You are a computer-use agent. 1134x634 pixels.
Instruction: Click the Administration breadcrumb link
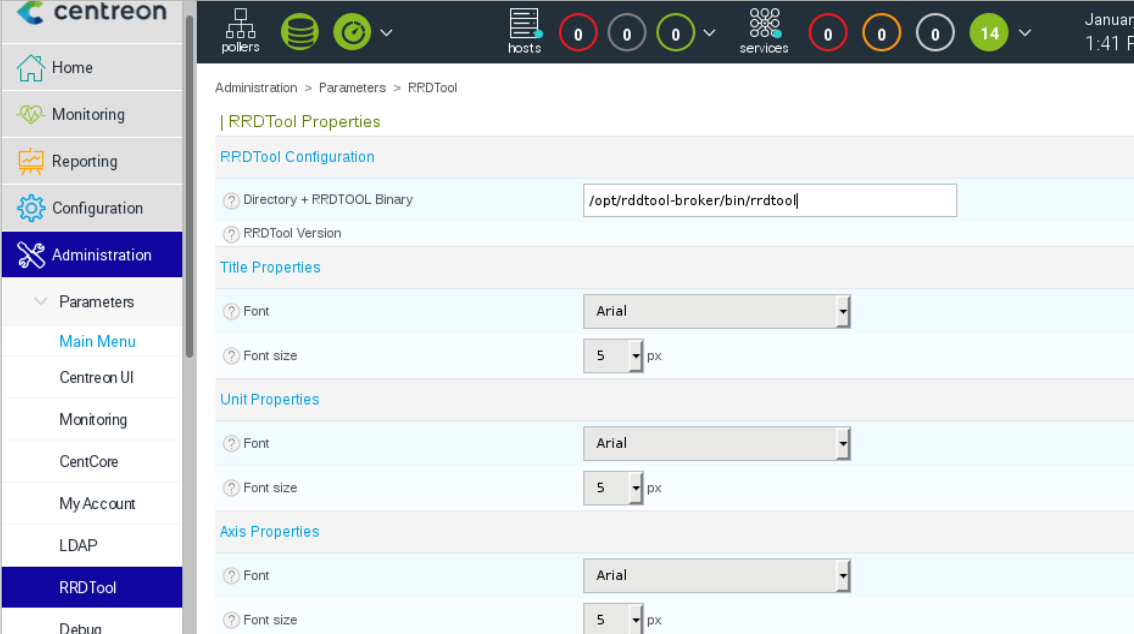click(x=256, y=88)
